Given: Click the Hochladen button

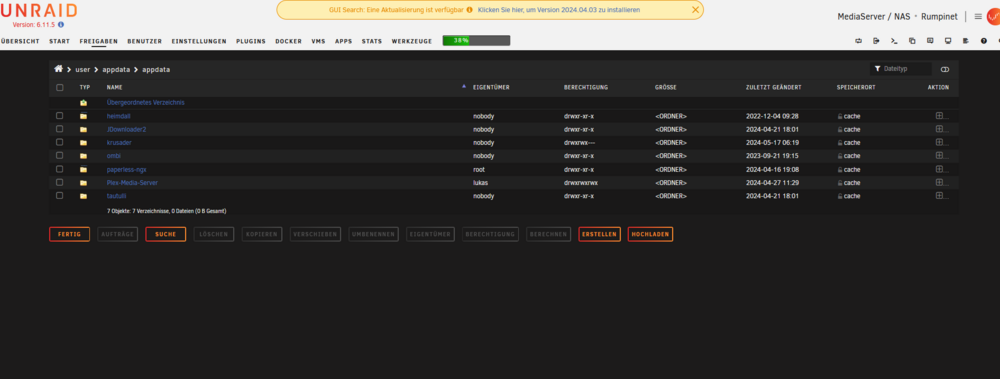Looking at the screenshot, I should [x=650, y=234].
